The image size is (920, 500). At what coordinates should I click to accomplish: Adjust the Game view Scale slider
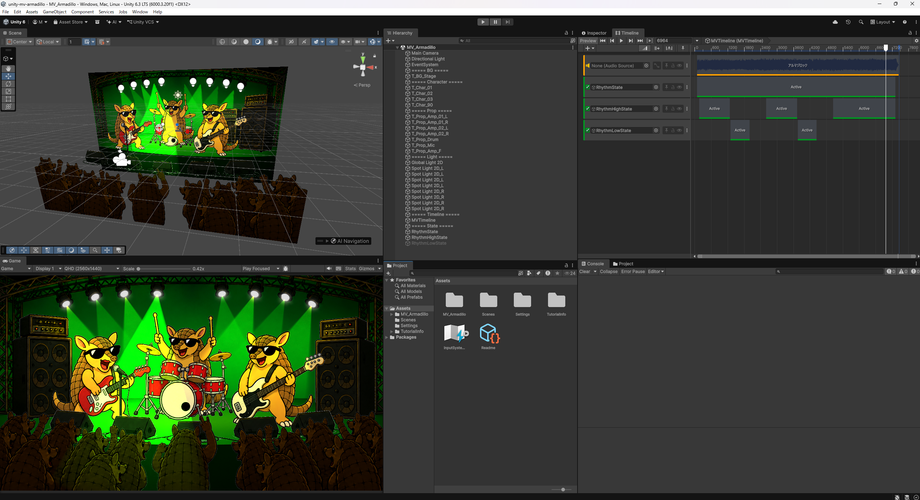tap(165, 269)
